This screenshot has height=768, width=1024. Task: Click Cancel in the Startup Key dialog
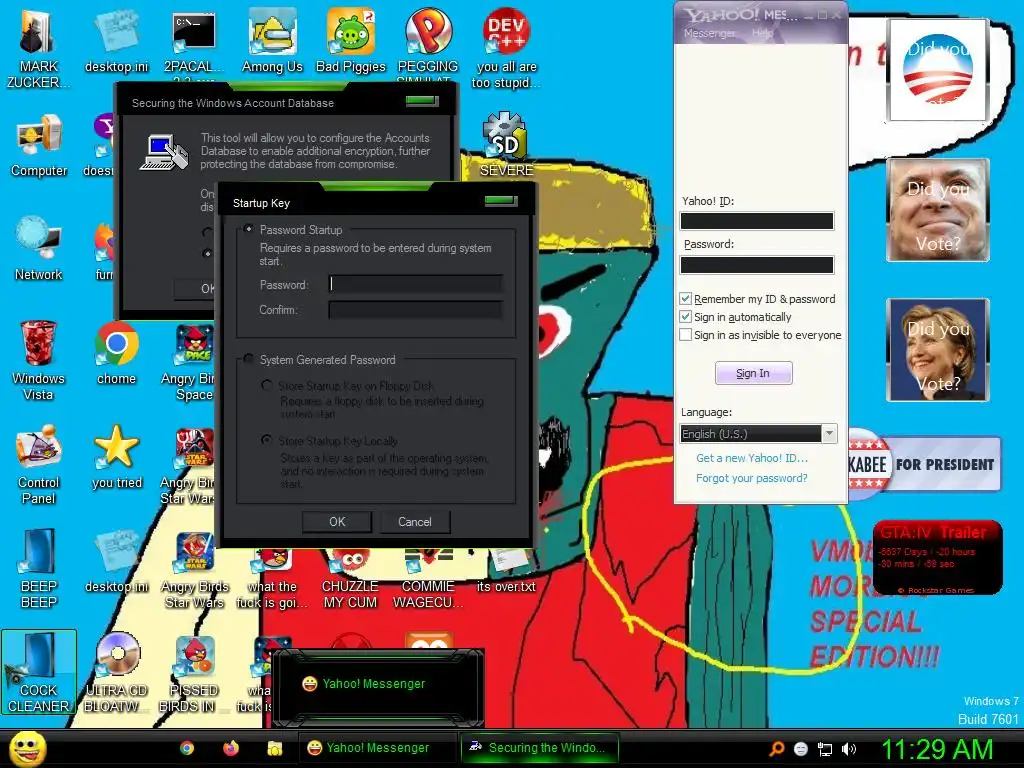pos(415,522)
